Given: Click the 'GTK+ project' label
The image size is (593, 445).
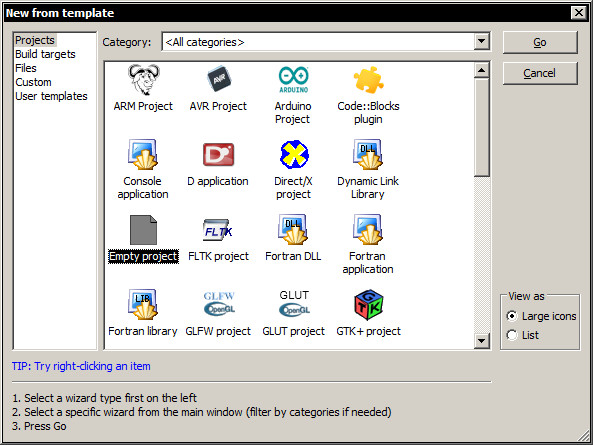Looking at the screenshot, I should (368, 331).
